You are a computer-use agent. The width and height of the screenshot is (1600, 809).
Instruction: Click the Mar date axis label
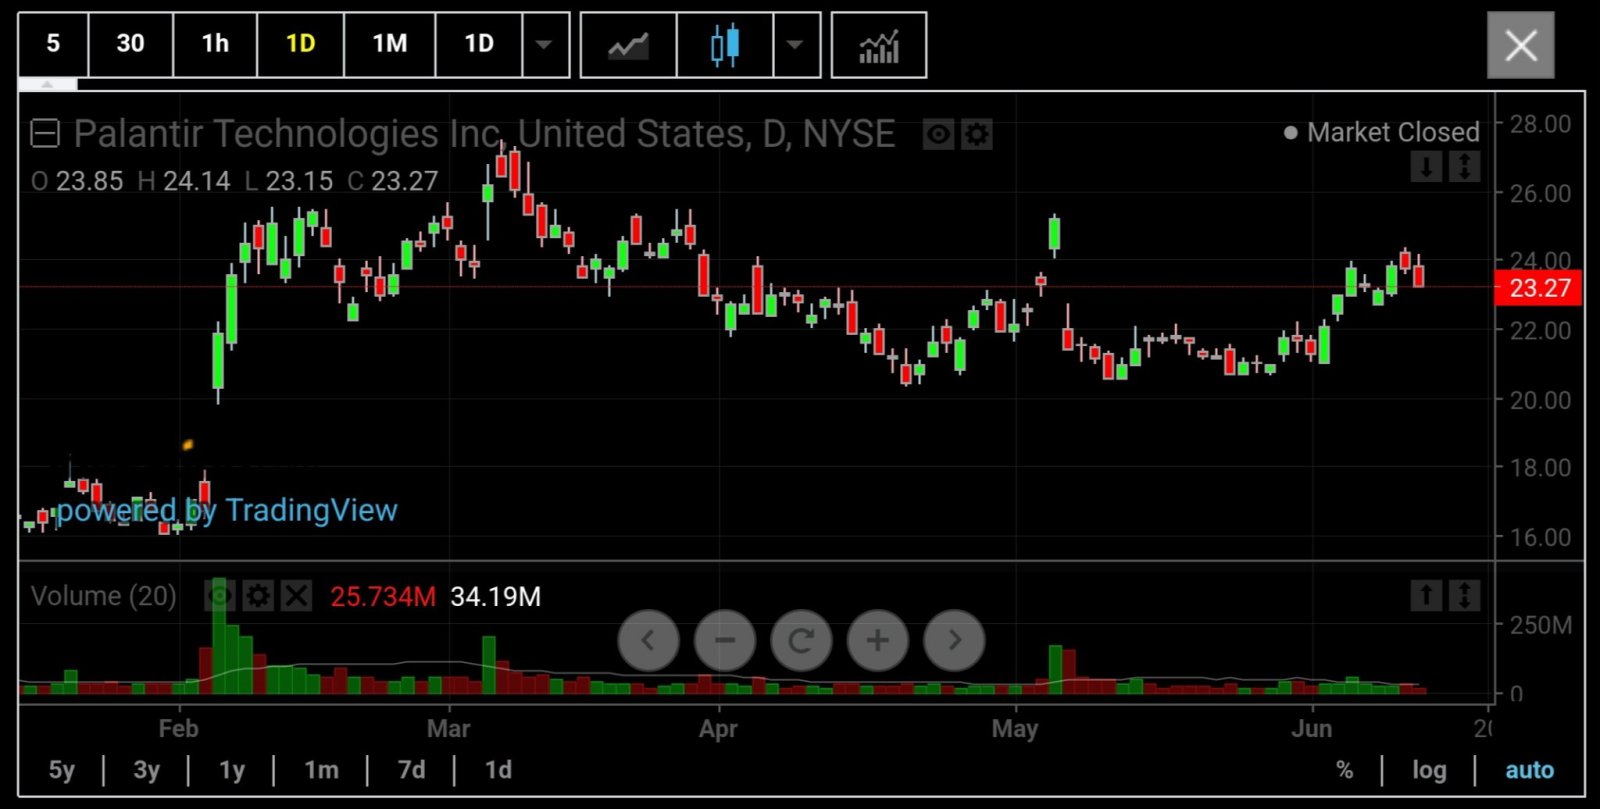click(448, 728)
